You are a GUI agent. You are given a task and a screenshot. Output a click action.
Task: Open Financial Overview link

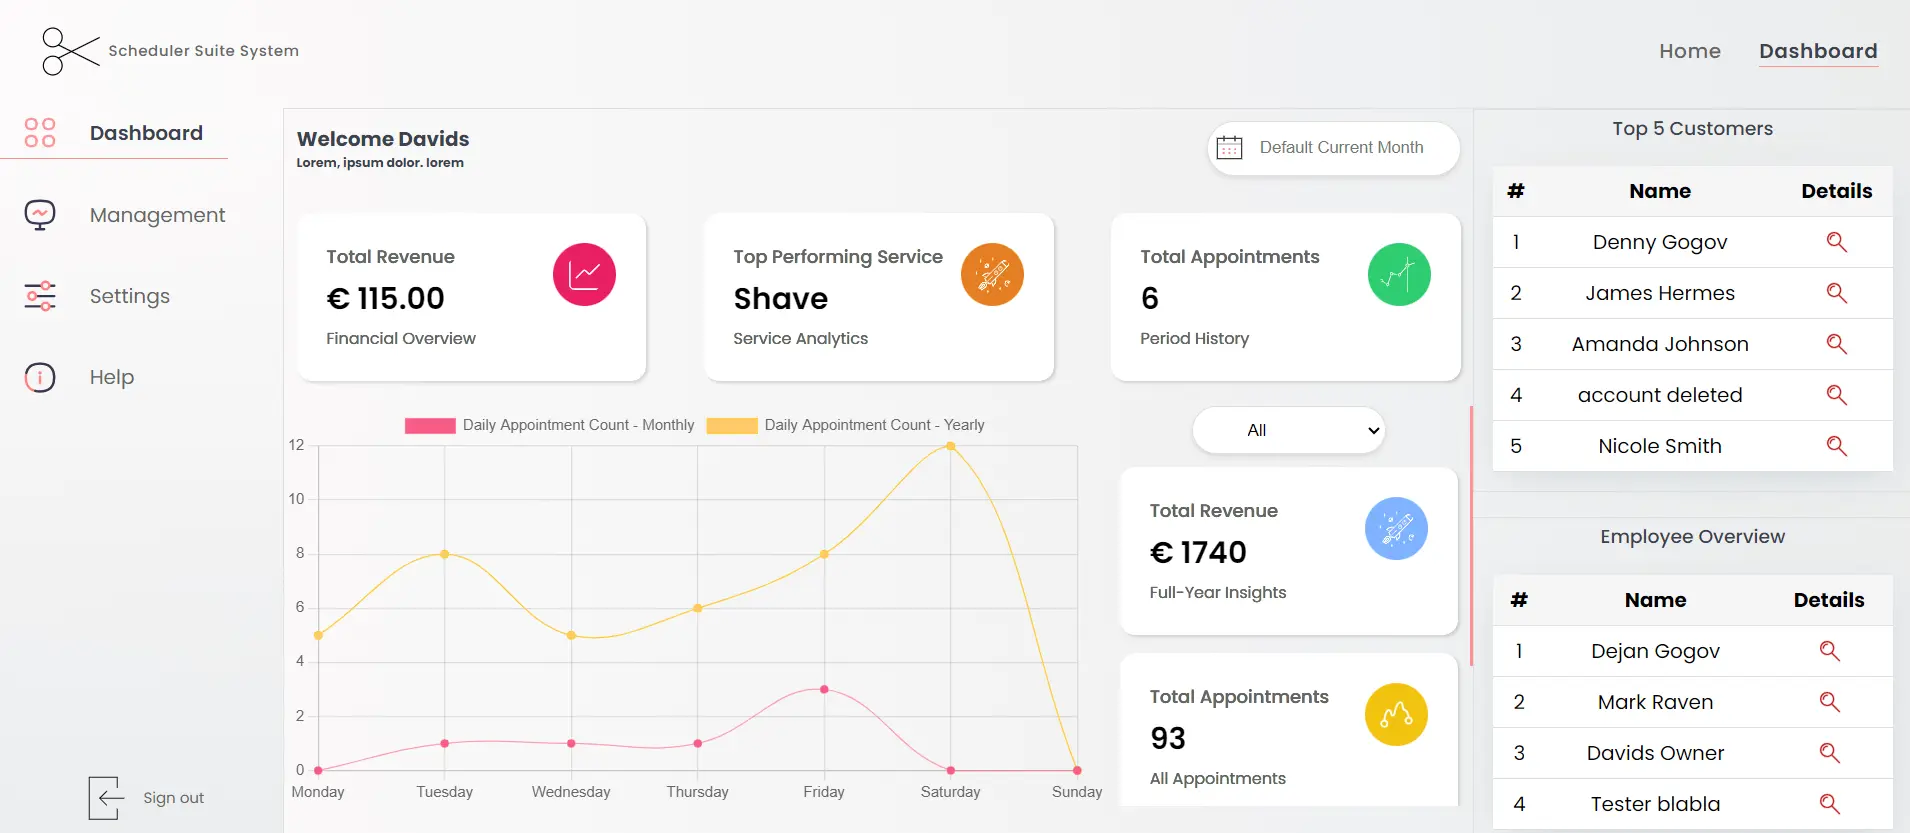(x=401, y=338)
